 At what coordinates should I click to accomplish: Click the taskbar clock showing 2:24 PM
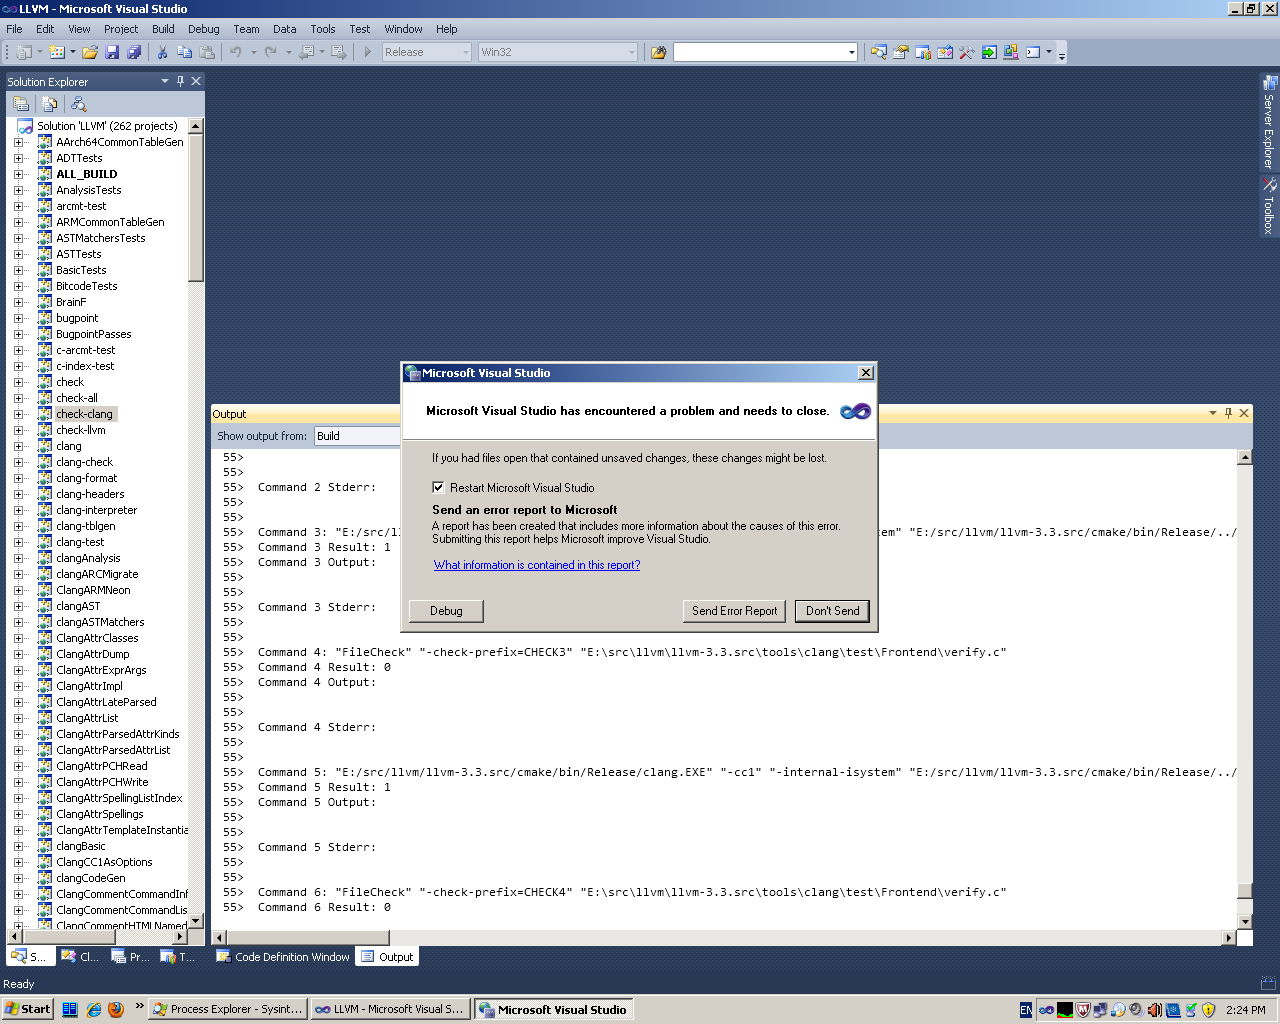(1245, 1010)
